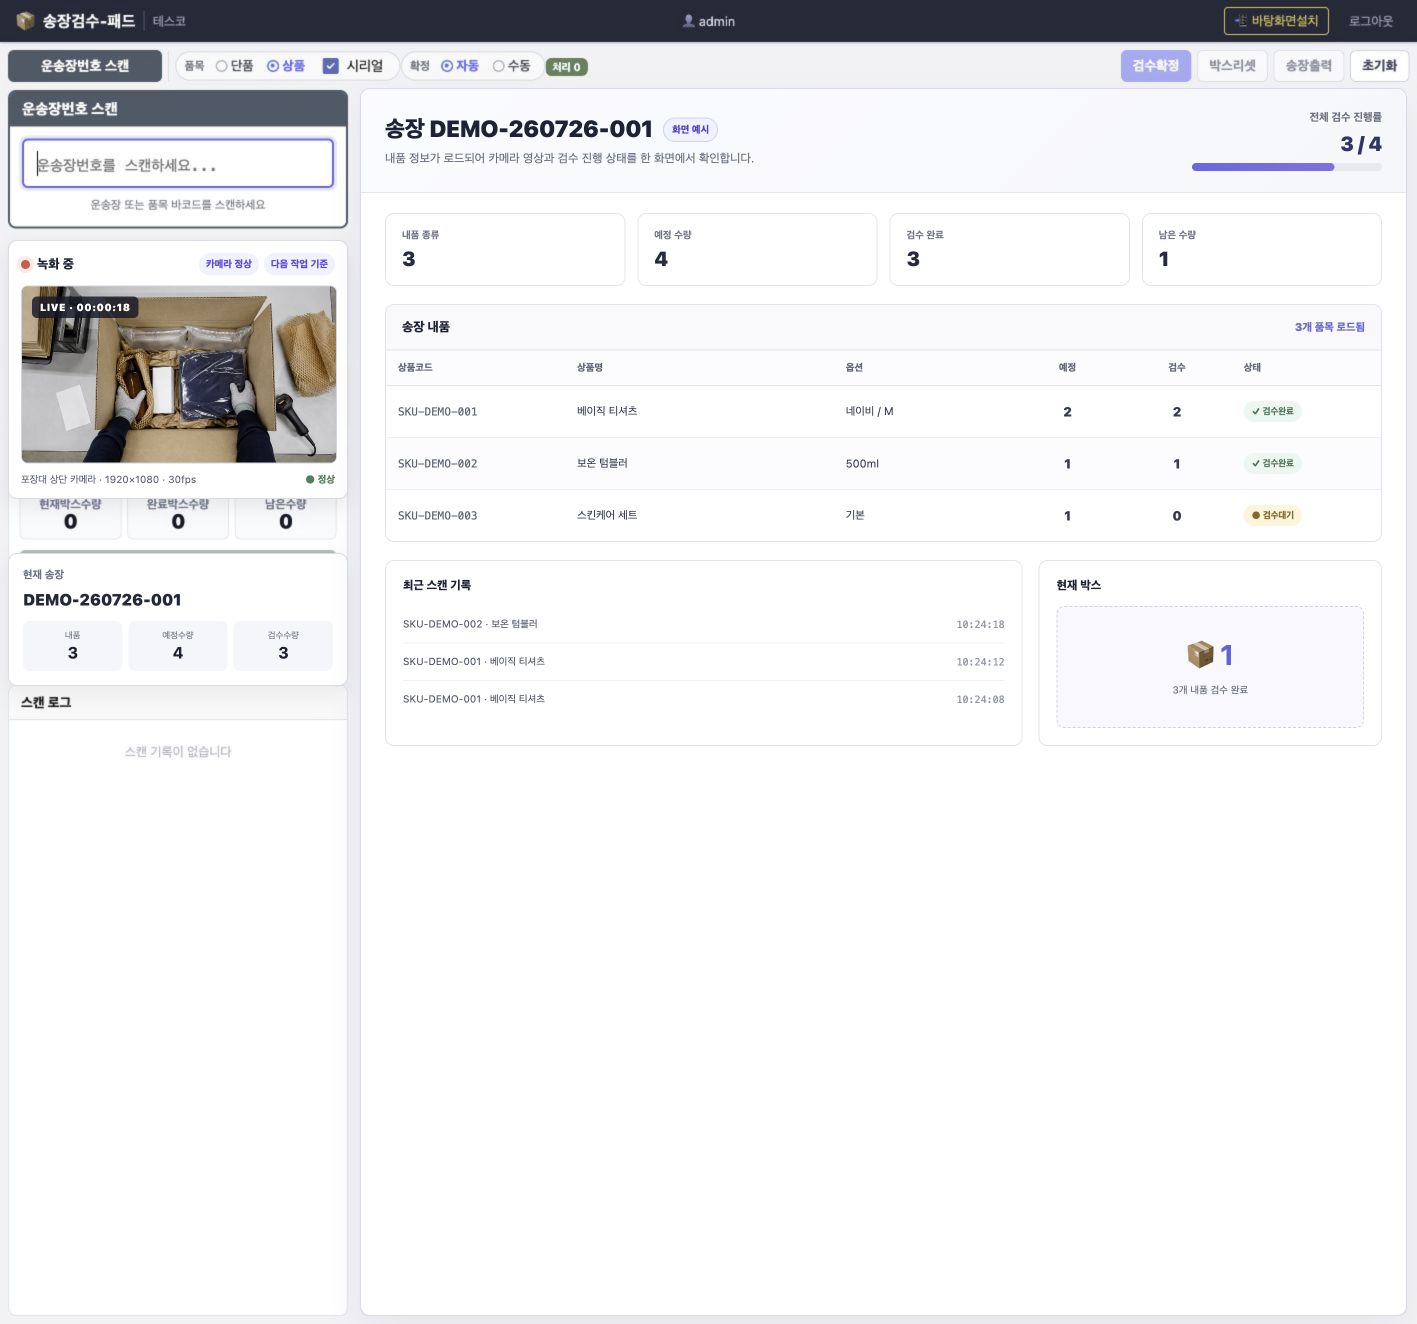Click the sidebar 예정수량 4 tile
This screenshot has width=1417, height=1324.
click(x=178, y=646)
